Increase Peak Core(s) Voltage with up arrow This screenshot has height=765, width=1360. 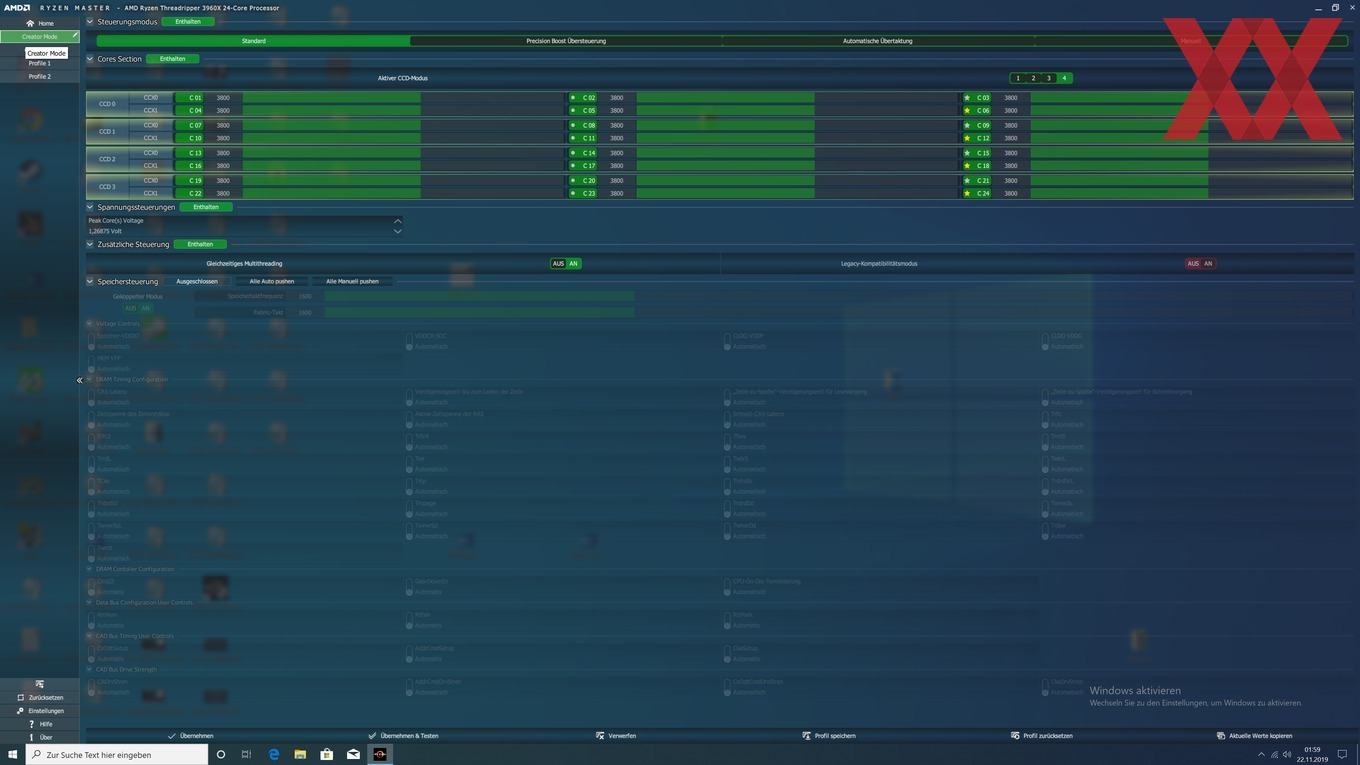click(397, 221)
